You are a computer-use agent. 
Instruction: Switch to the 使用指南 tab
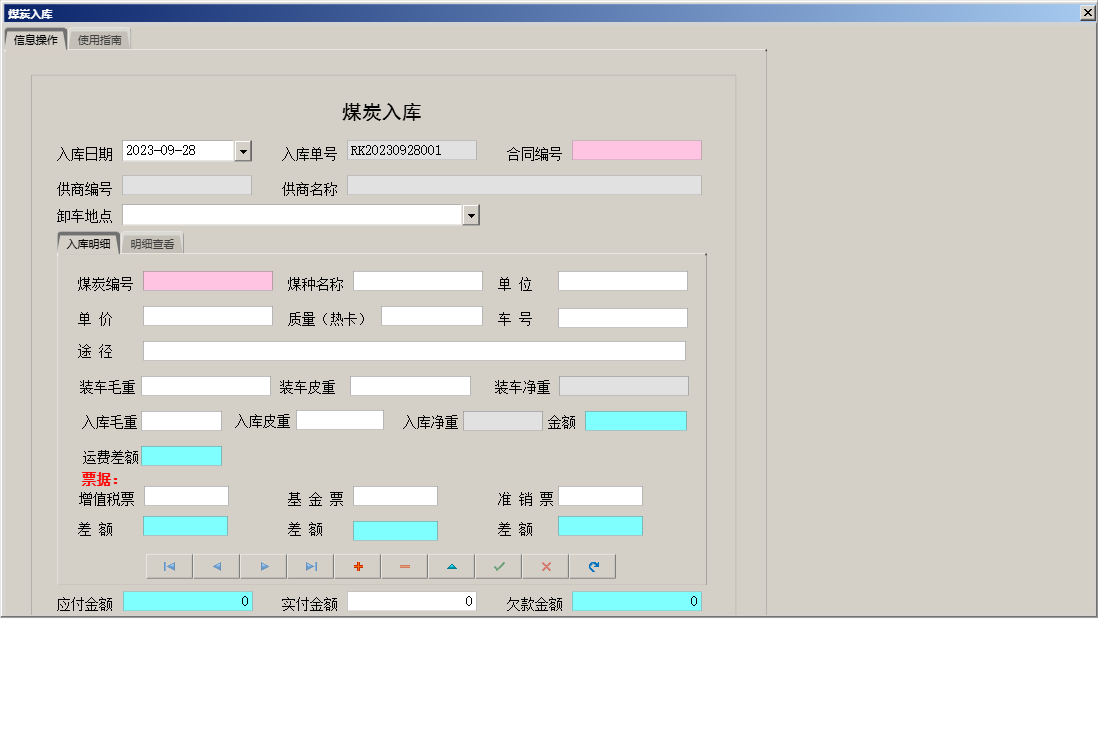pos(99,39)
